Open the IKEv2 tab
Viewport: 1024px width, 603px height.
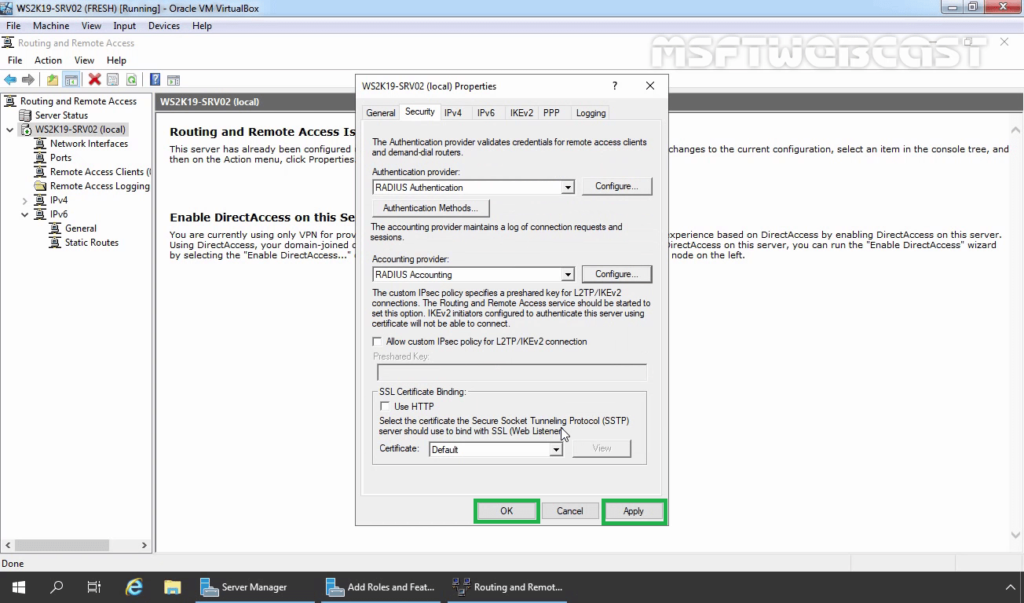click(521, 113)
